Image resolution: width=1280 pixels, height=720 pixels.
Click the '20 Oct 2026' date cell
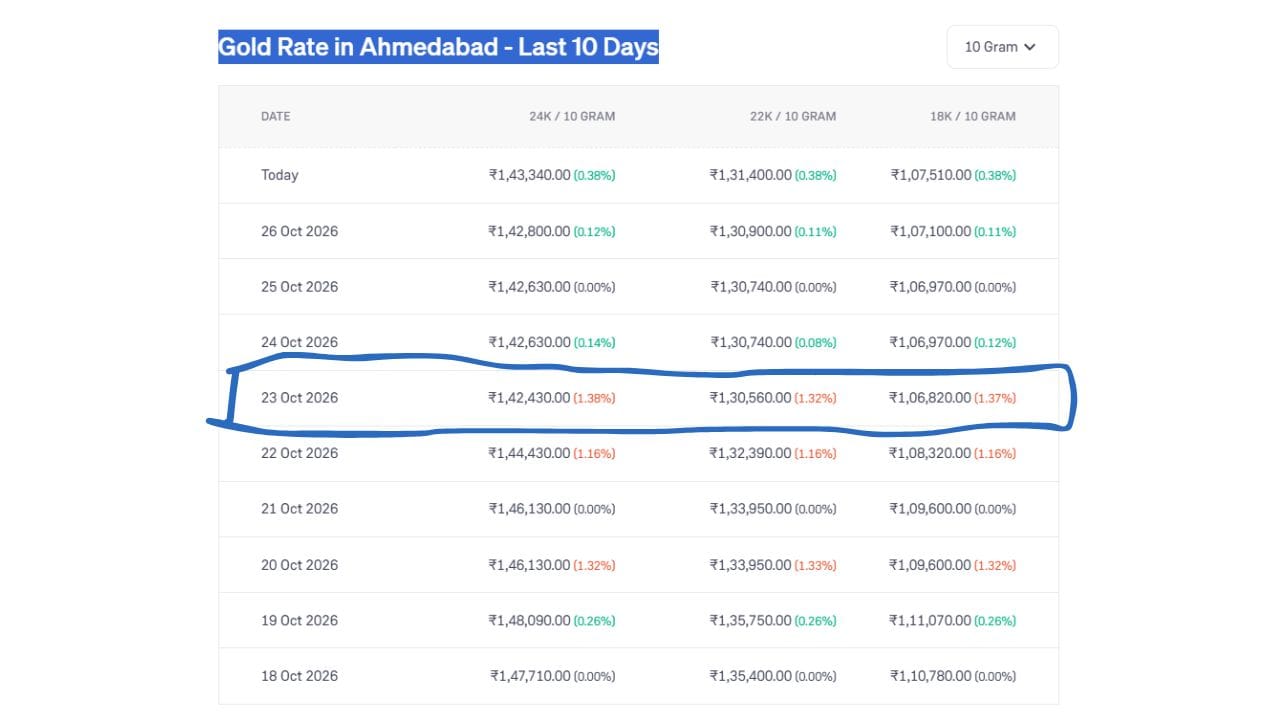tap(300, 565)
